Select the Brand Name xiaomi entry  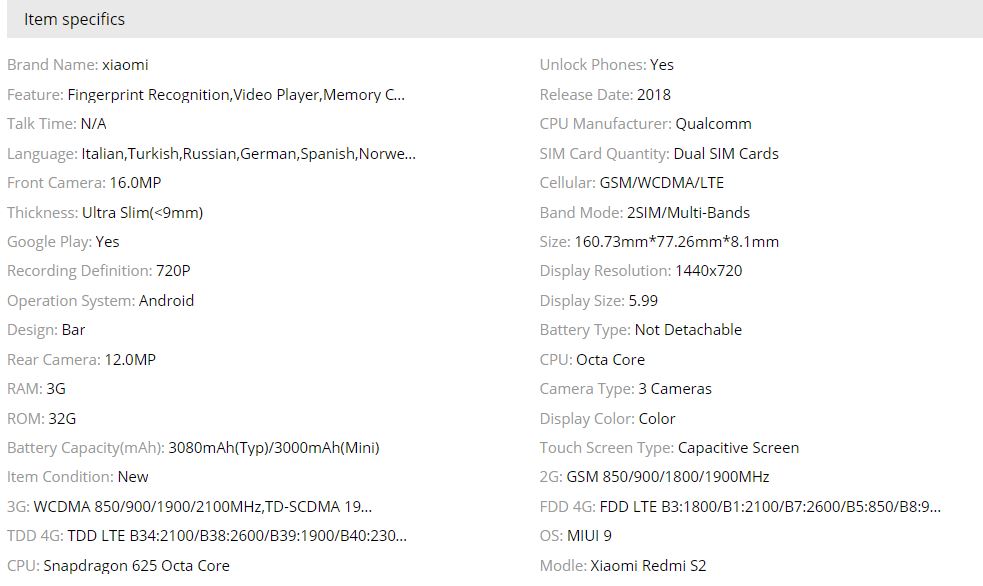point(125,65)
